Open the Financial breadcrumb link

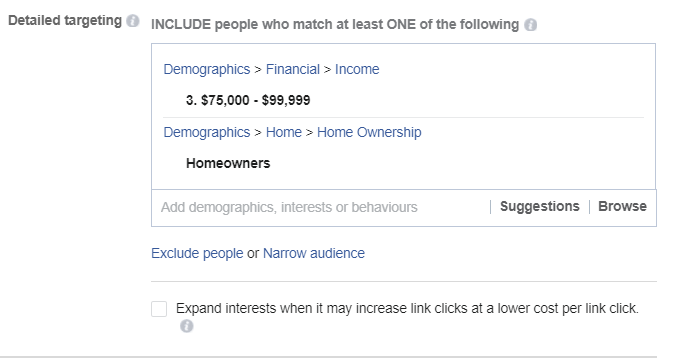(x=293, y=69)
